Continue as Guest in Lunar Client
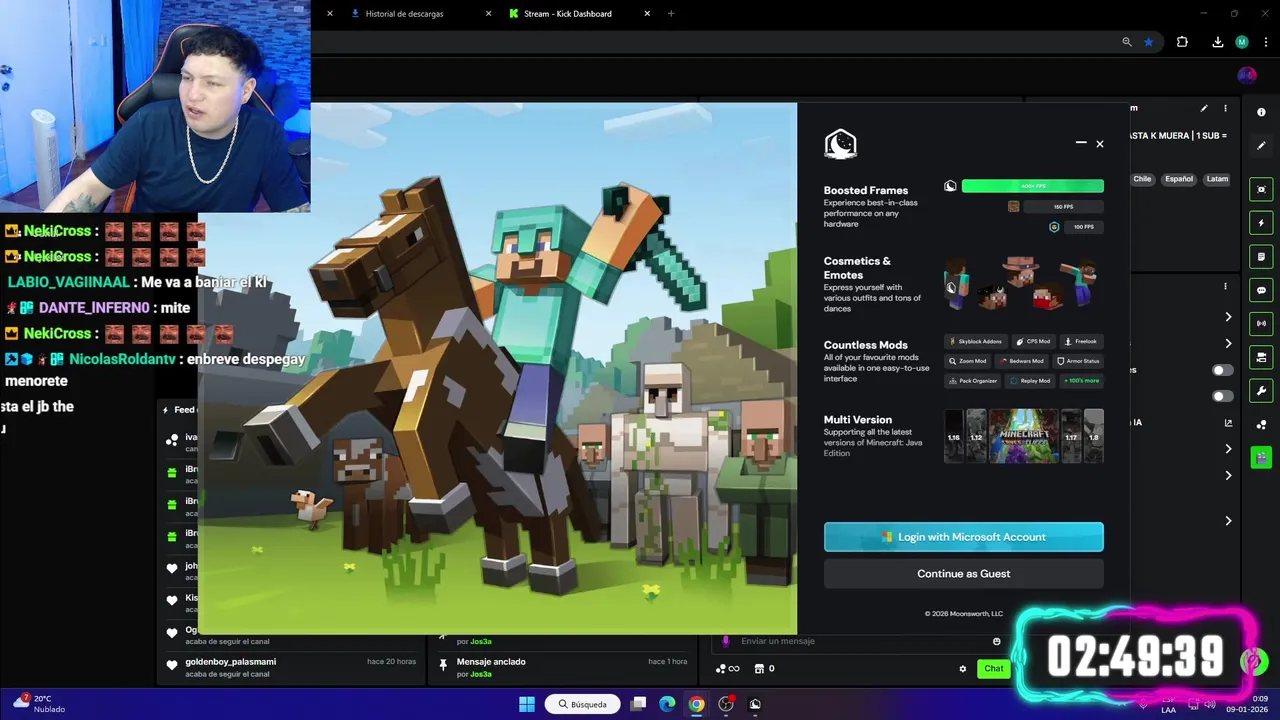 (964, 574)
